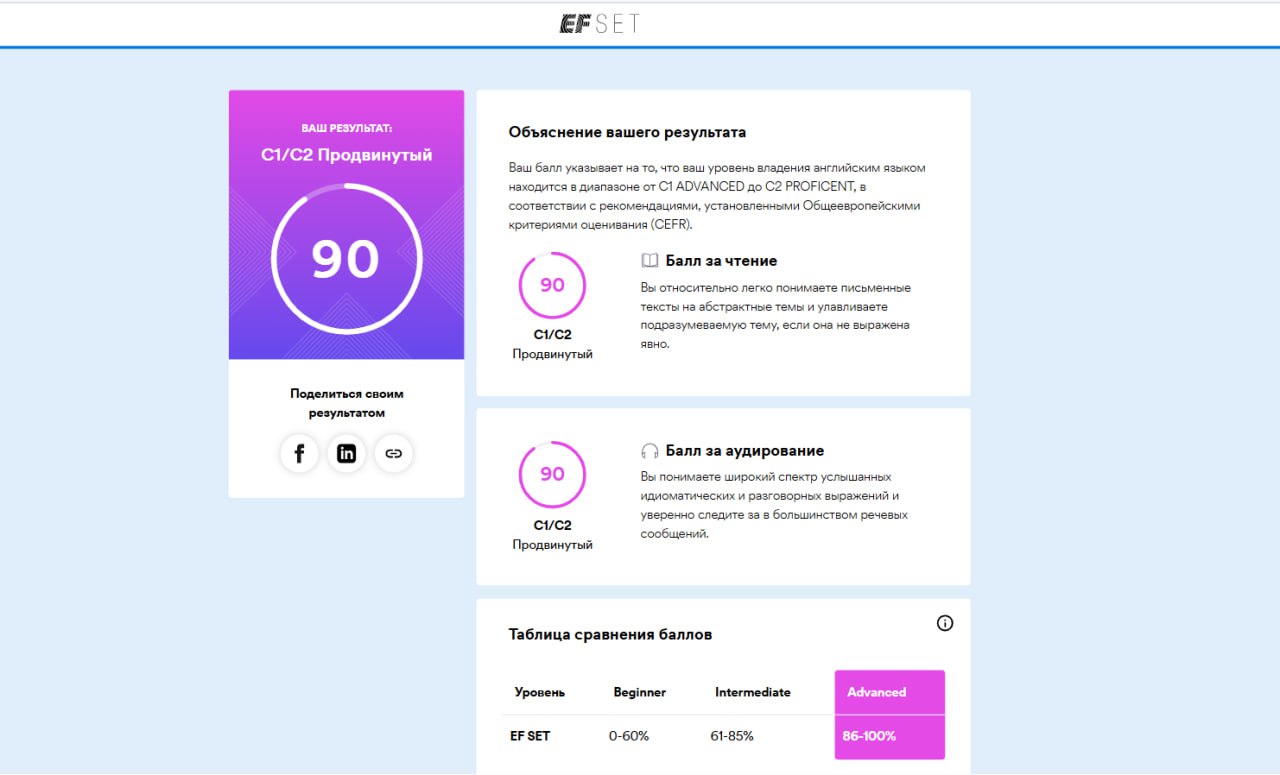Image resolution: width=1280 pixels, height=775 pixels.
Task: Open the score table info icon
Action: point(945,623)
